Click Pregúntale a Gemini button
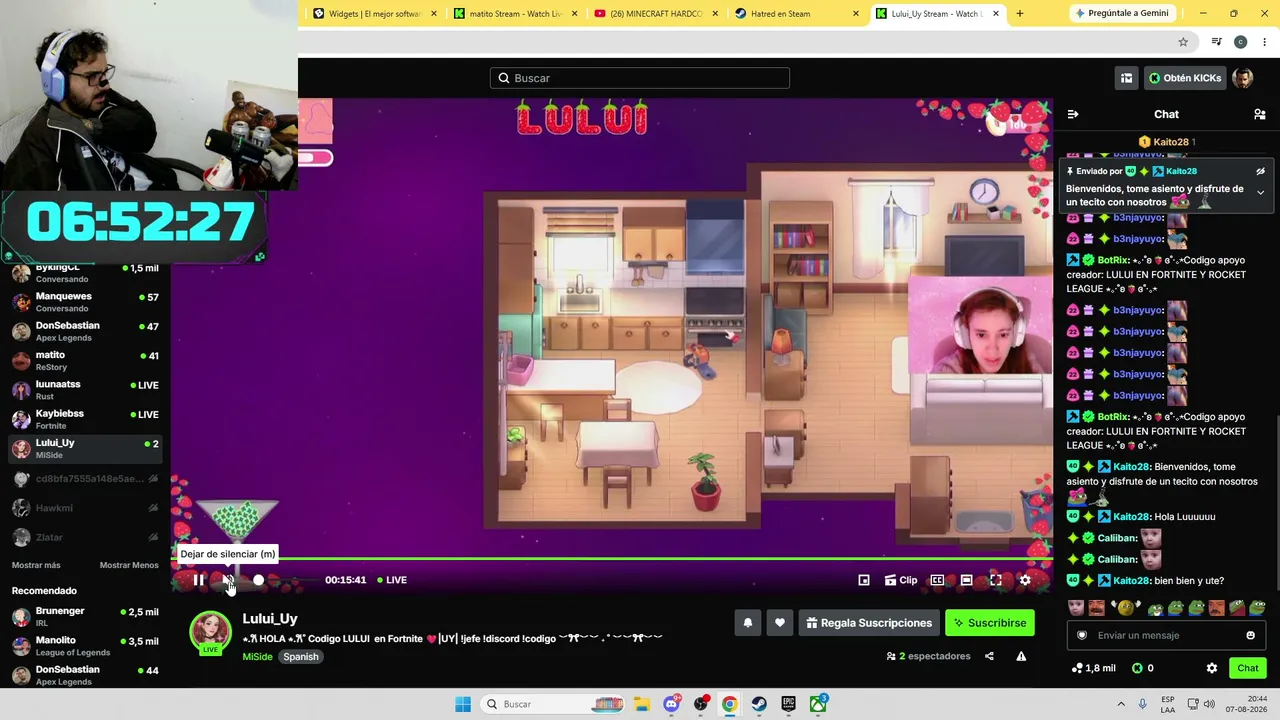Image resolution: width=1280 pixels, height=720 pixels. point(1121,14)
